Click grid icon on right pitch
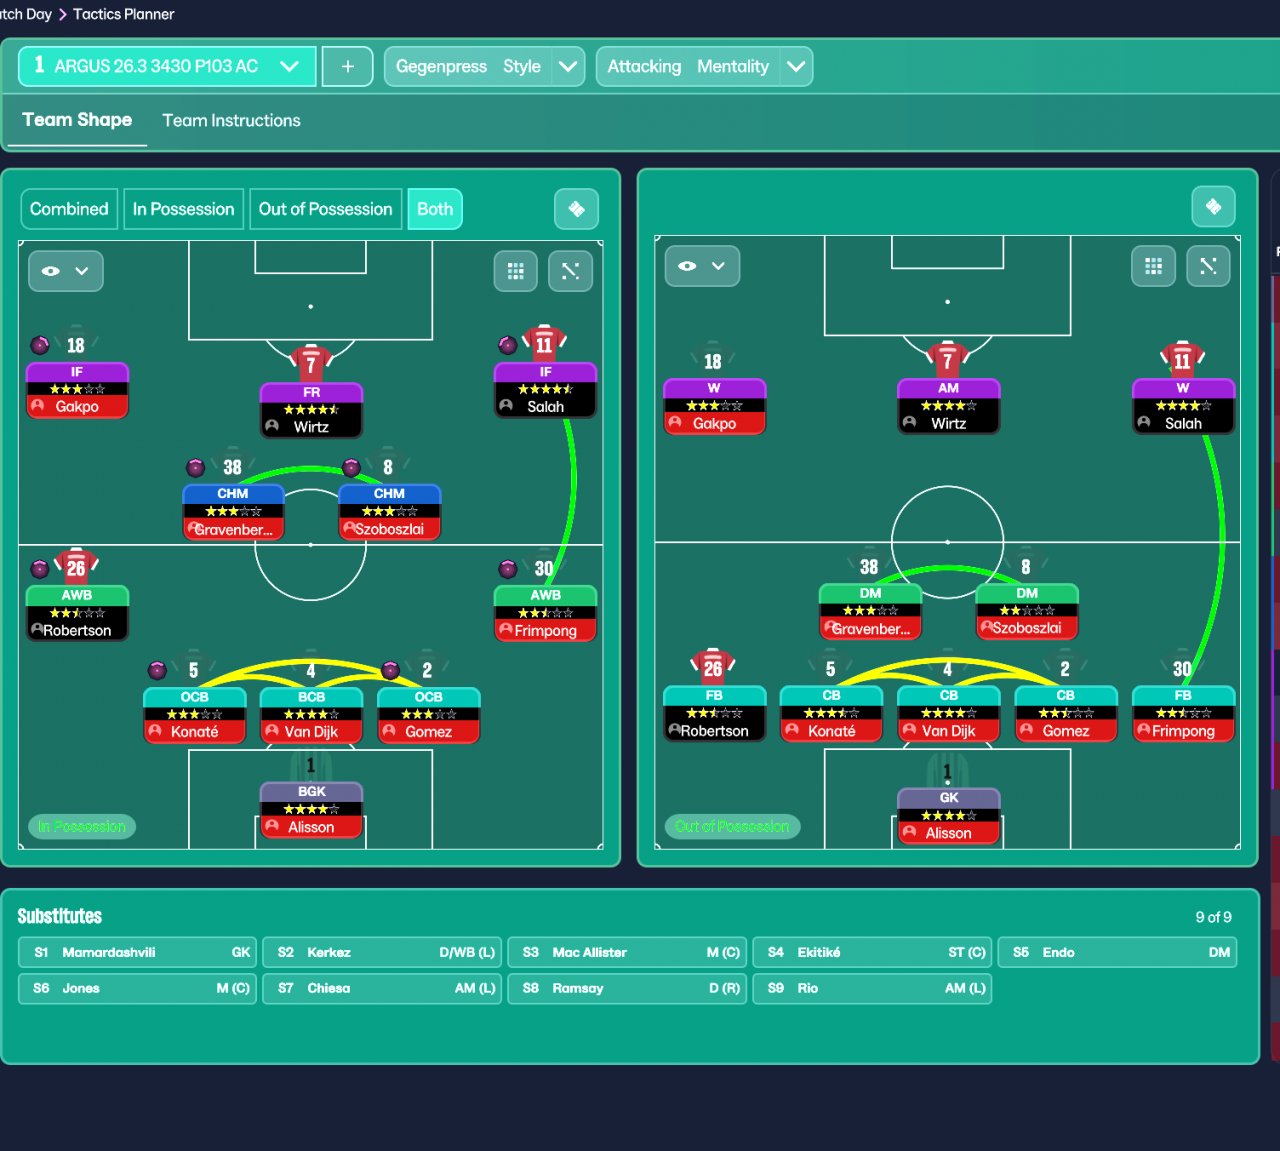 coord(1153,266)
